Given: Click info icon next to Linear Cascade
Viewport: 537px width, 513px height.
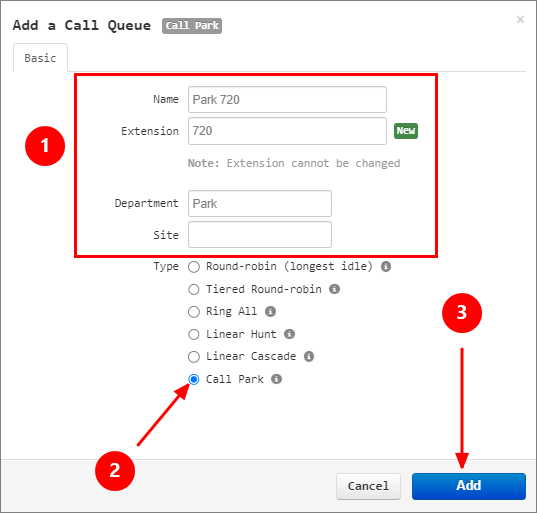Looking at the screenshot, I should (x=309, y=356).
